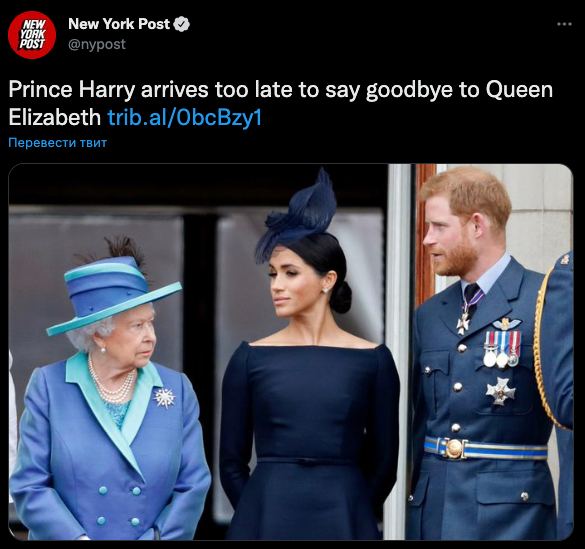Click the word Elizabeth in tweet text
Image resolution: width=585 pixels, height=549 pixels.
point(54,117)
